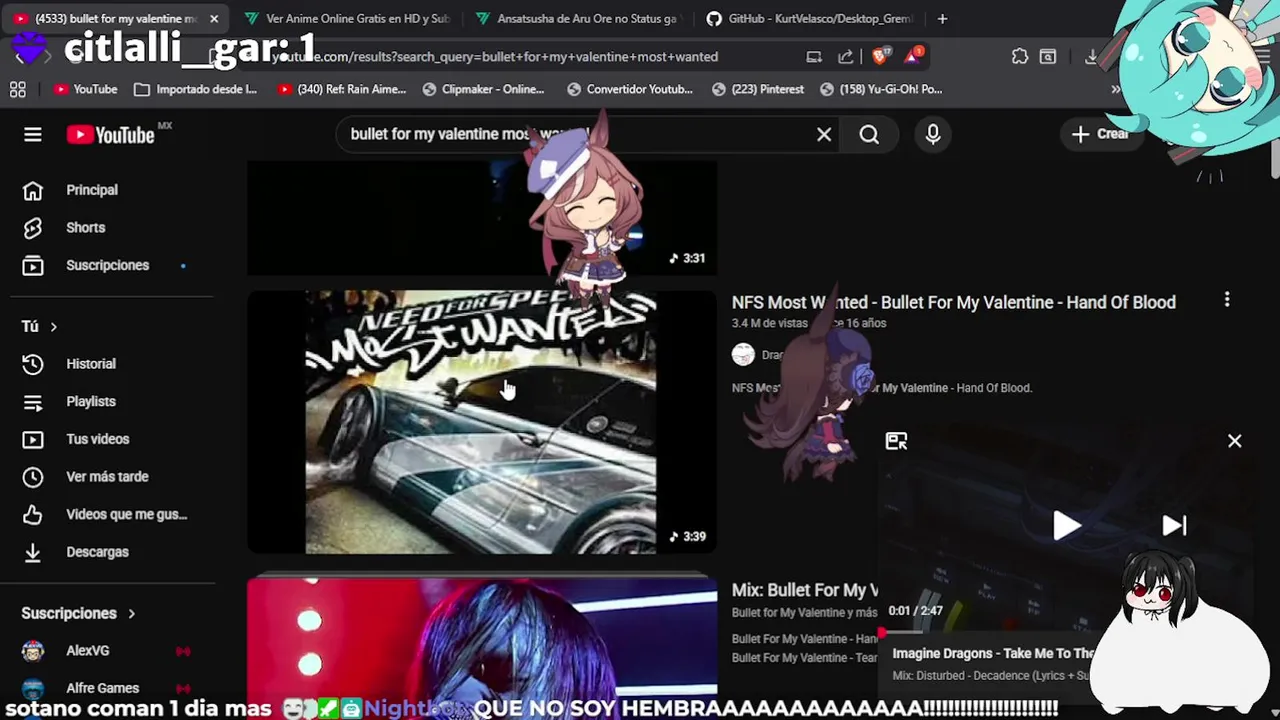Open the (223) Pinterest bookmark

coord(758,89)
